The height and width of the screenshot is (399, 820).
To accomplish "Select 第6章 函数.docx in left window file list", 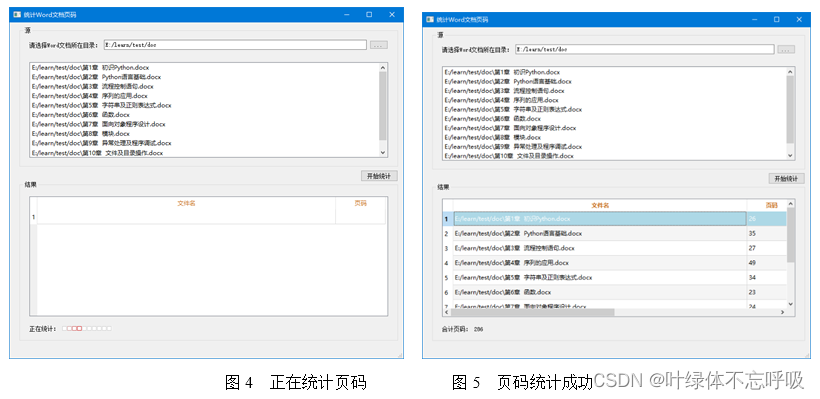I will pyautogui.click(x=81, y=115).
